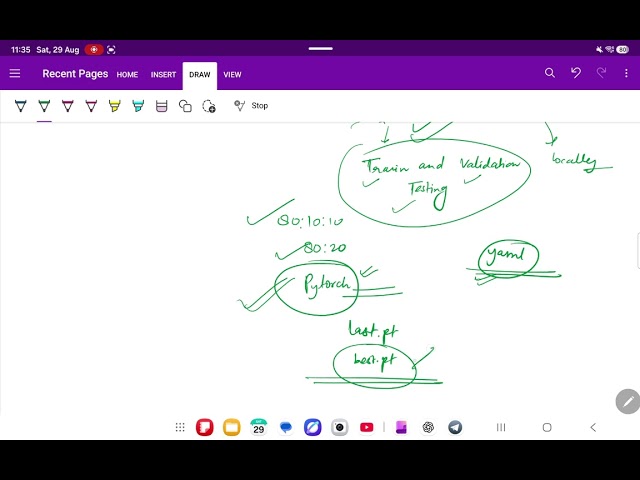The height and width of the screenshot is (480, 640).
Task: Open the purple OneNote app in dock
Action: (x=401, y=427)
